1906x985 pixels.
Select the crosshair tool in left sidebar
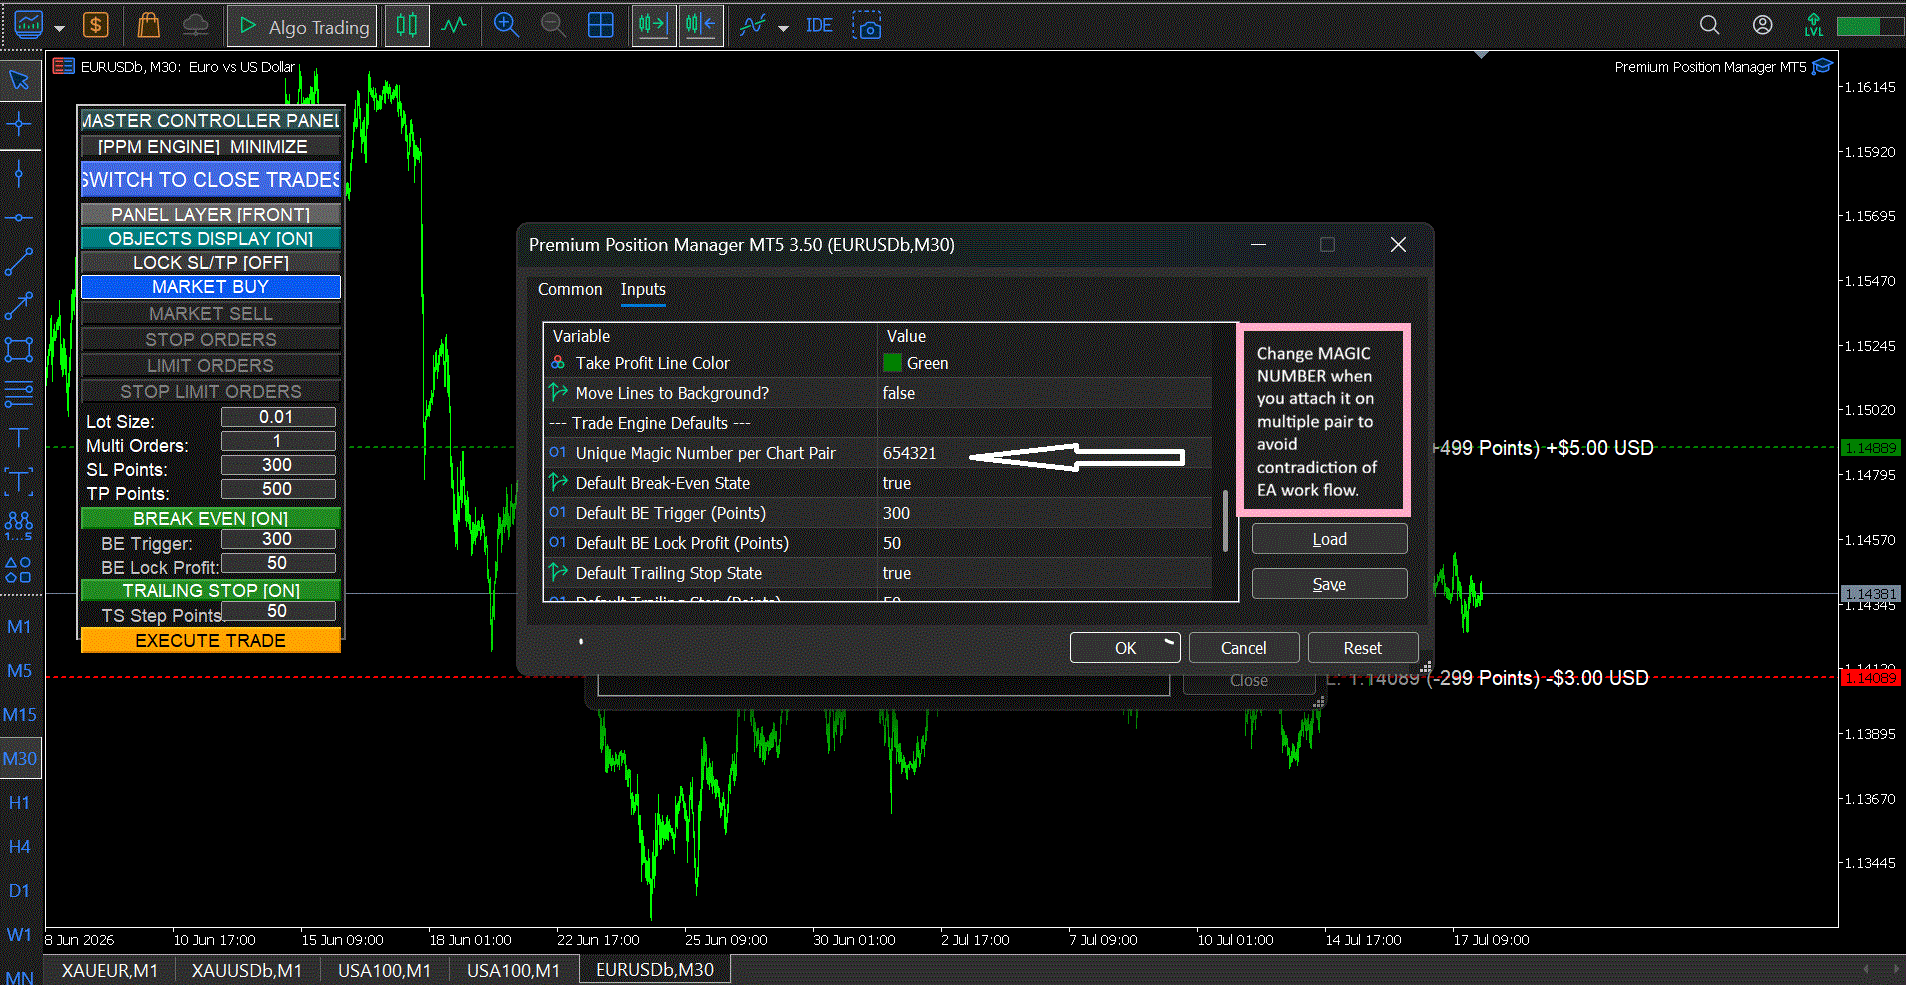coord(19,124)
